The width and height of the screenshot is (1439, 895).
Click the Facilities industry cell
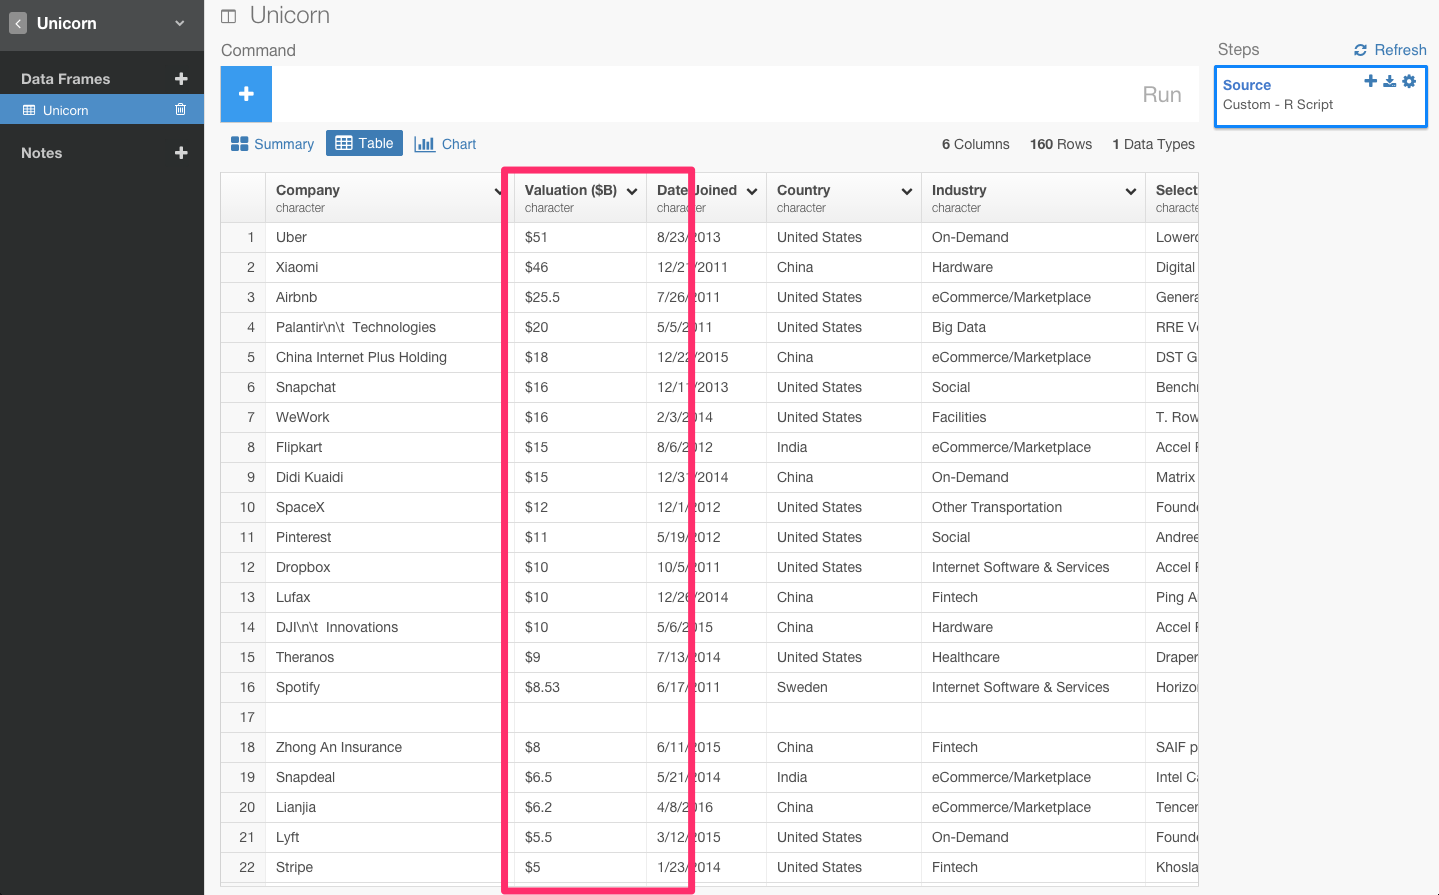1033,417
